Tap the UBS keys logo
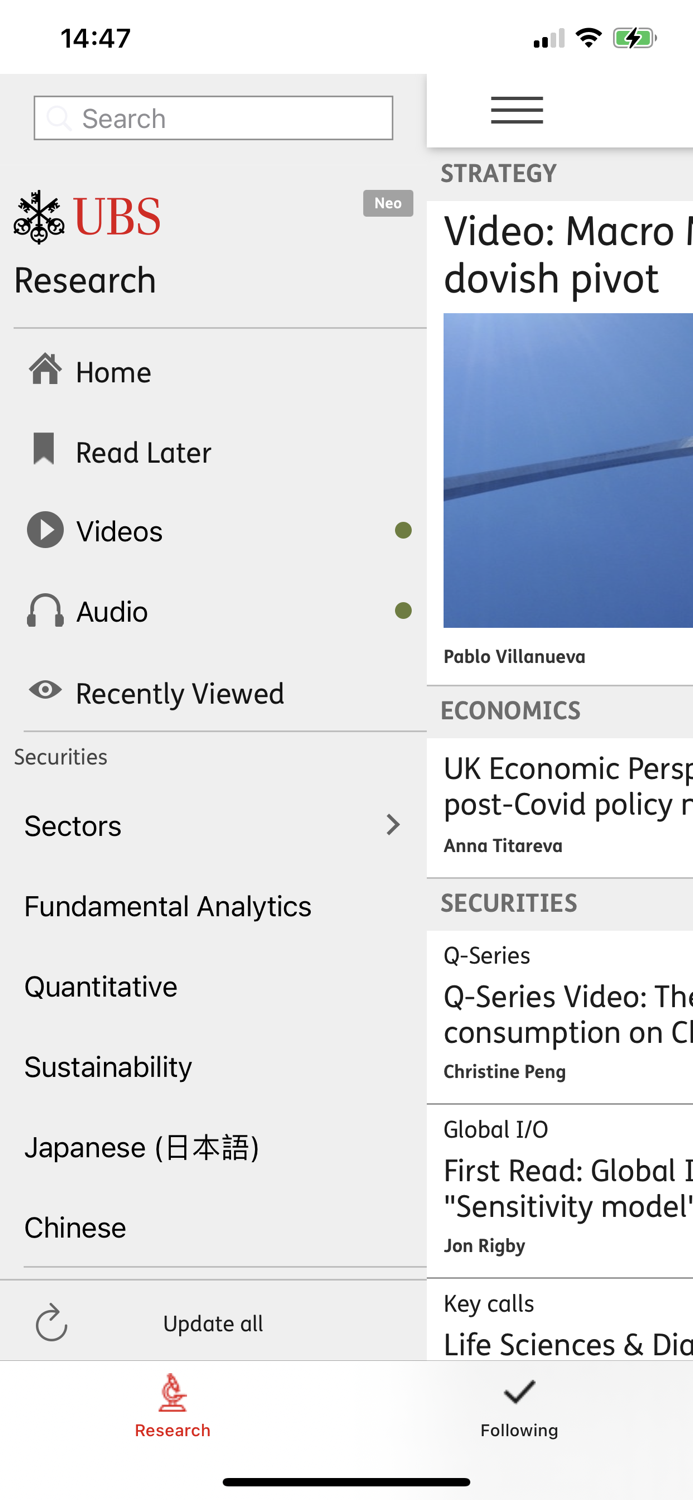 pyautogui.click(x=39, y=217)
